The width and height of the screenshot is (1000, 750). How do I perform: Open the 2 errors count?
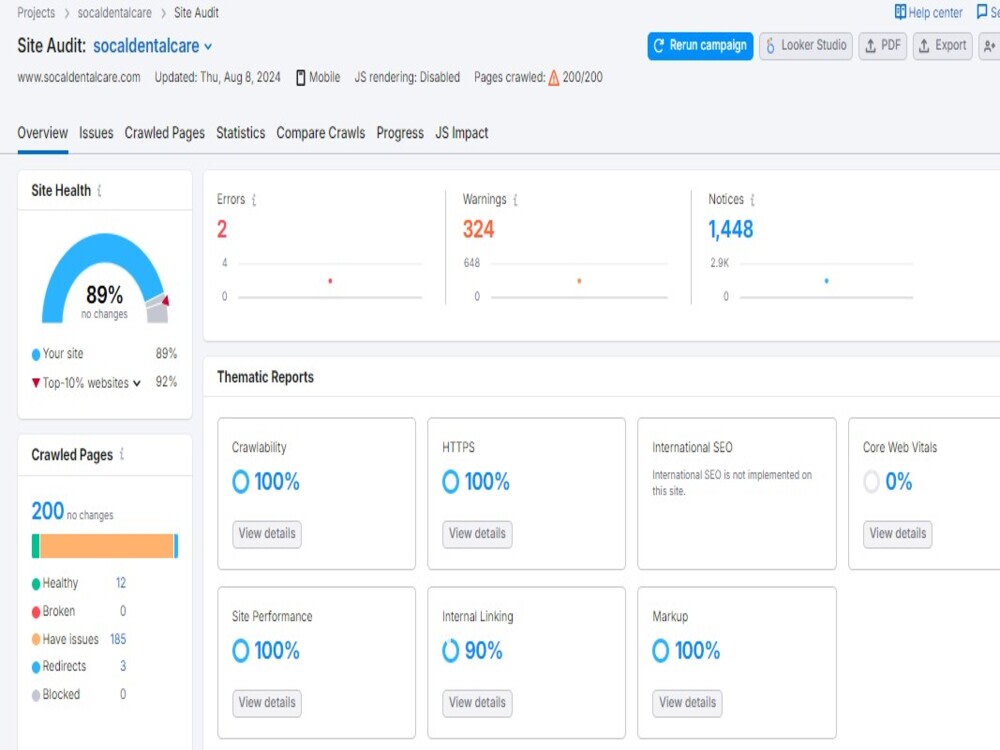point(222,229)
